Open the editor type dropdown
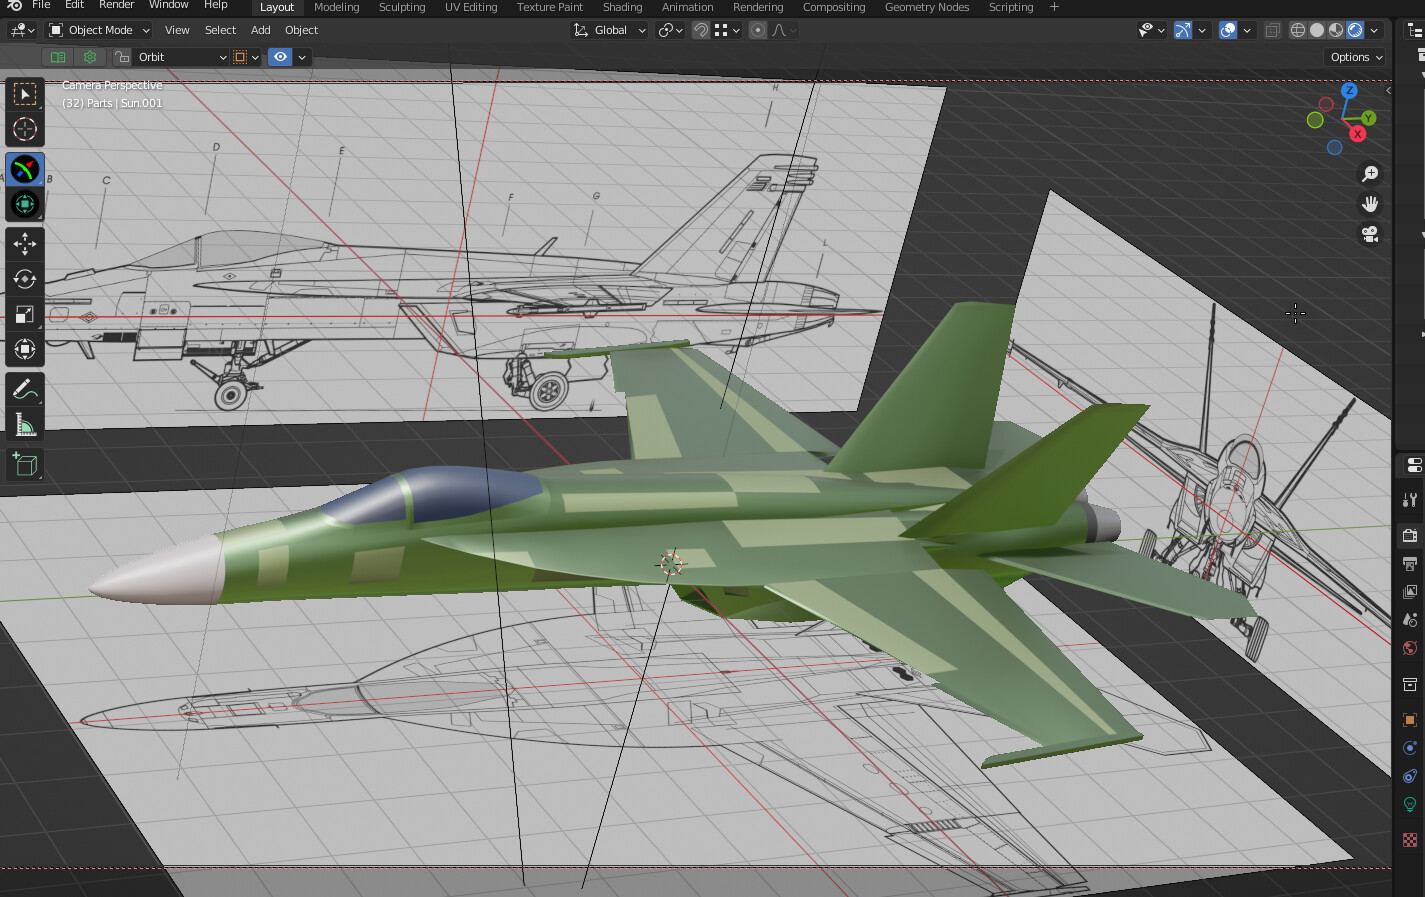1425x897 pixels. tap(22, 30)
